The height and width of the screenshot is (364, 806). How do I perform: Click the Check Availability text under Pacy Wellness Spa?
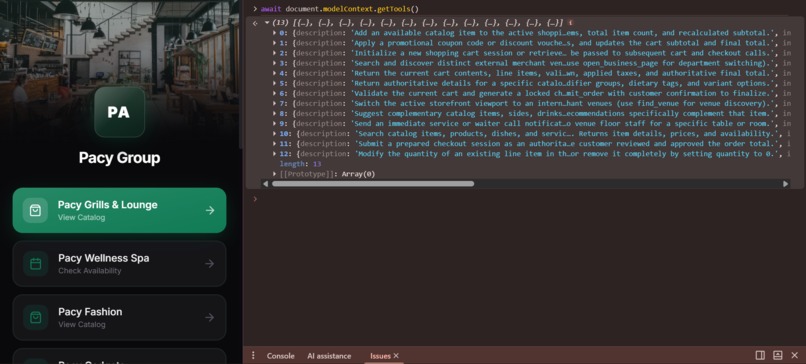click(90, 271)
